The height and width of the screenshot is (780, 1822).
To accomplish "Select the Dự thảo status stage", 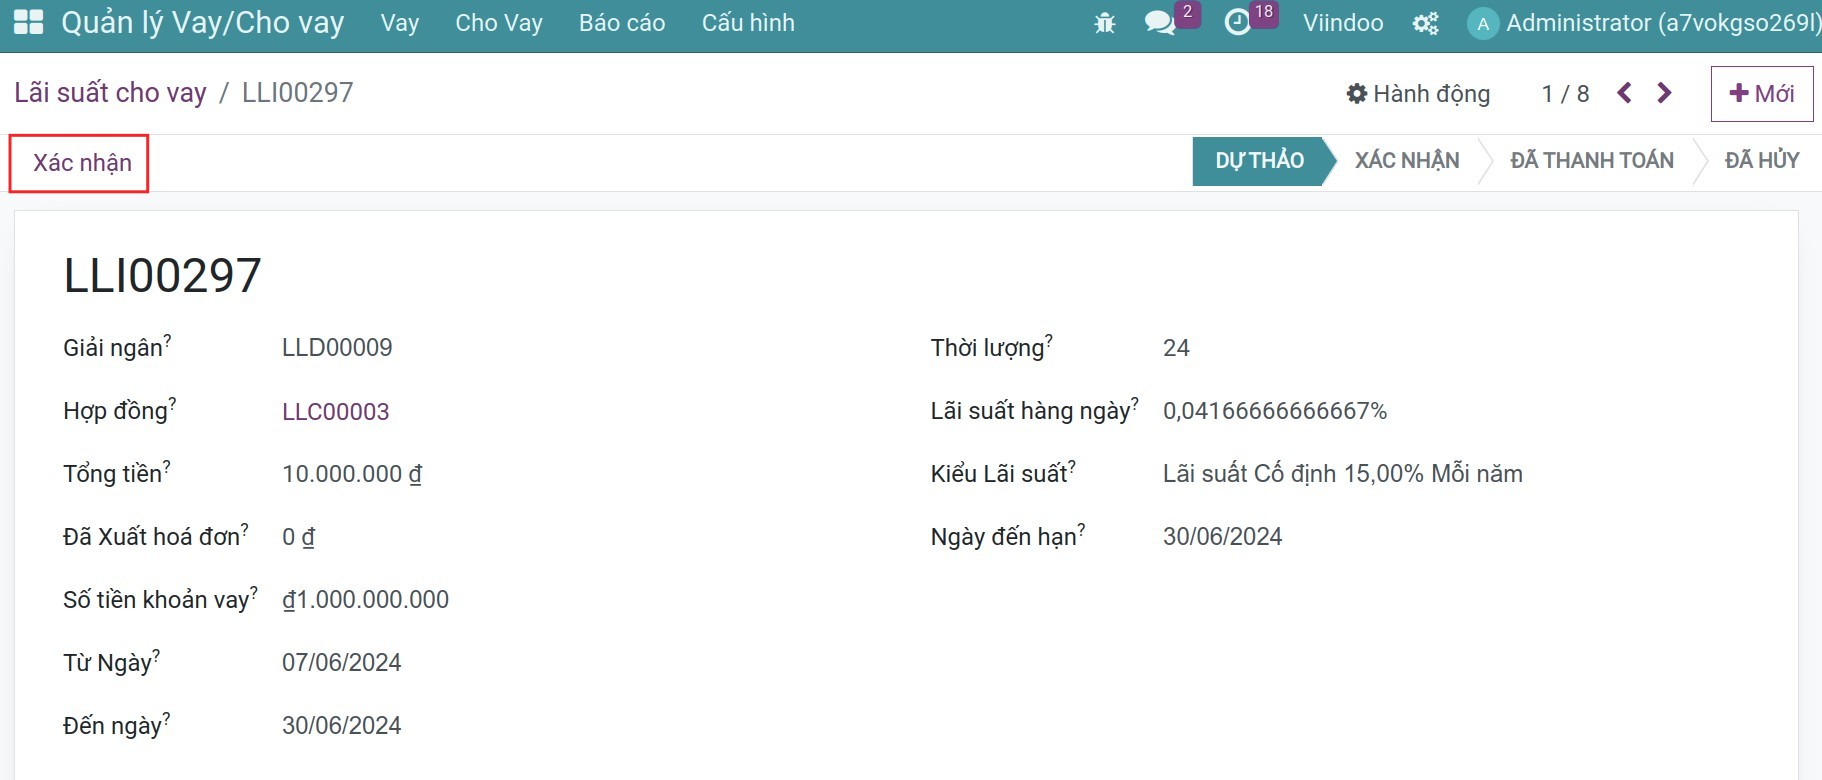I will [x=1259, y=161].
